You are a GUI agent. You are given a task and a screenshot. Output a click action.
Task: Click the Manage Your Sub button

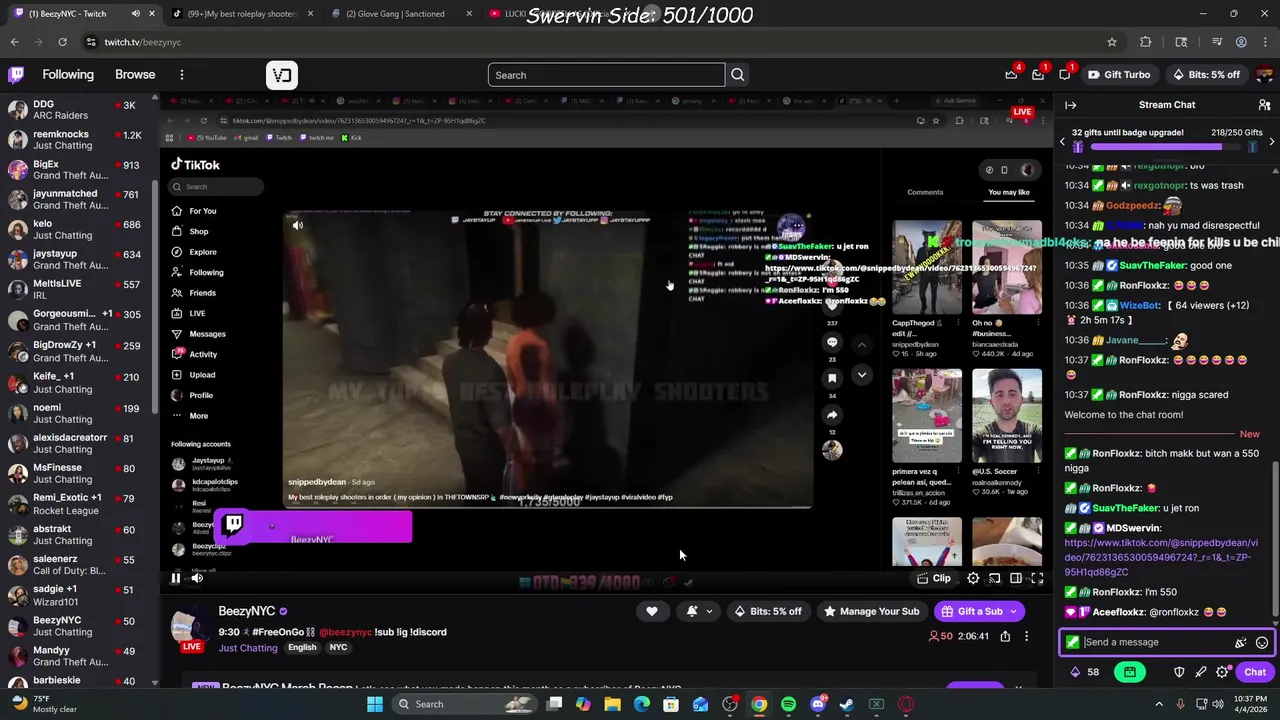click(870, 611)
